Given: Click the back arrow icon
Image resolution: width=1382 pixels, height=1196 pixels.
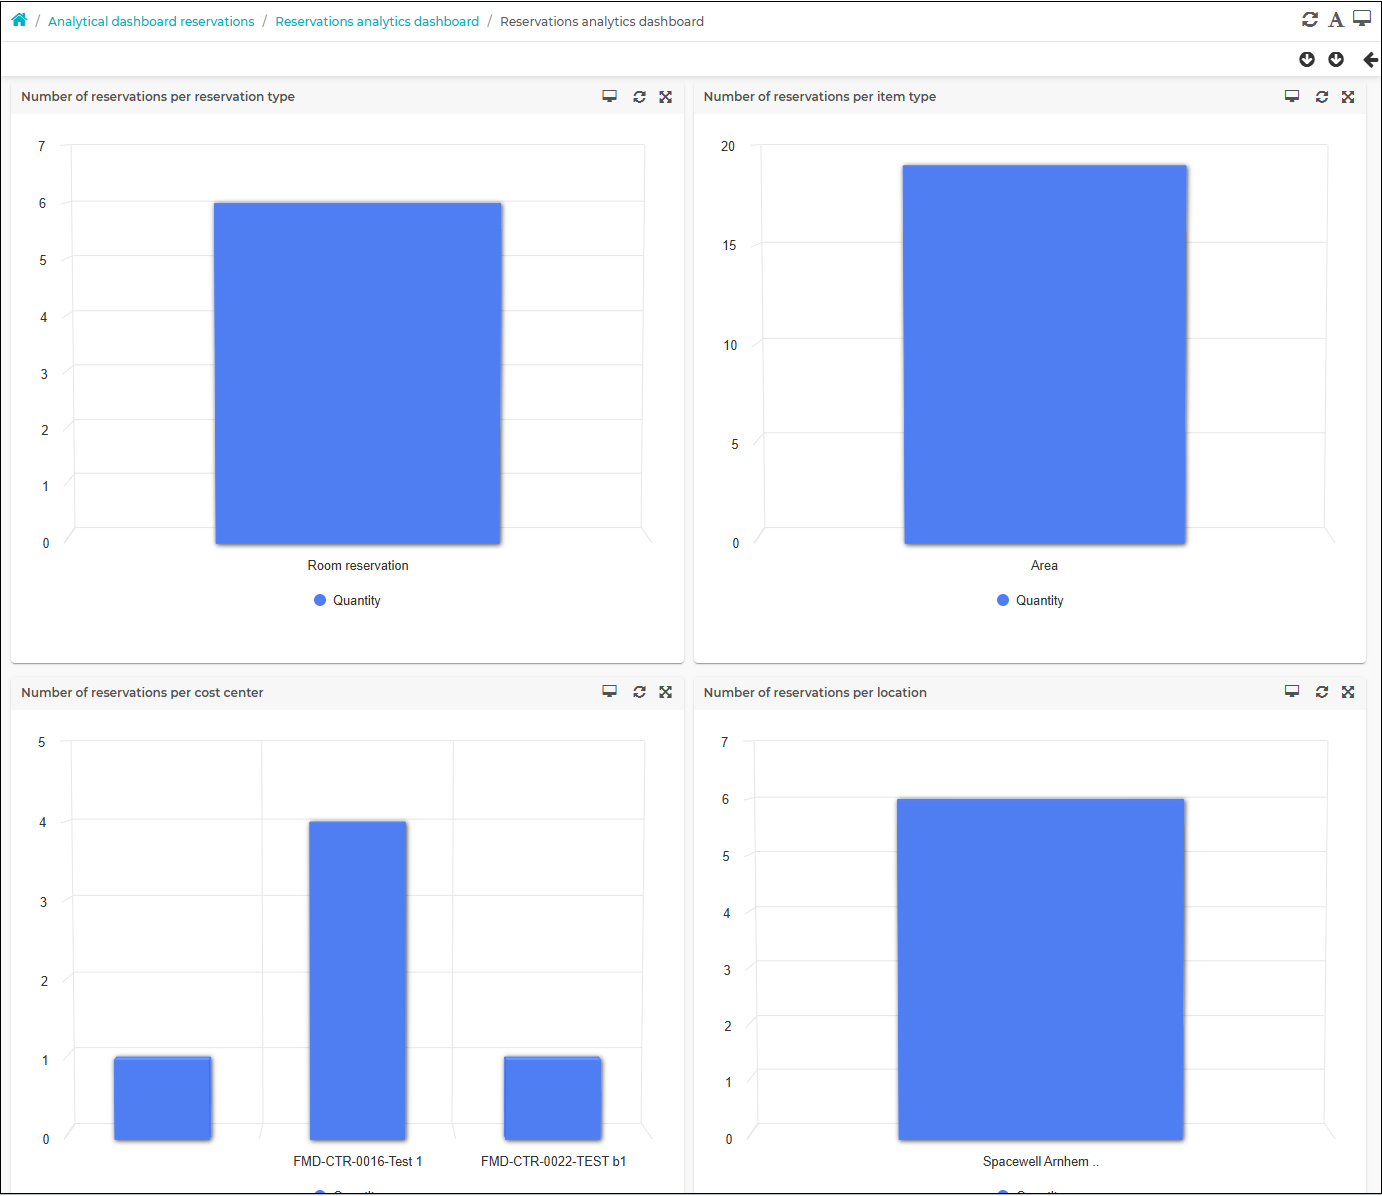Looking at the screenshot, I should 1370,60.
